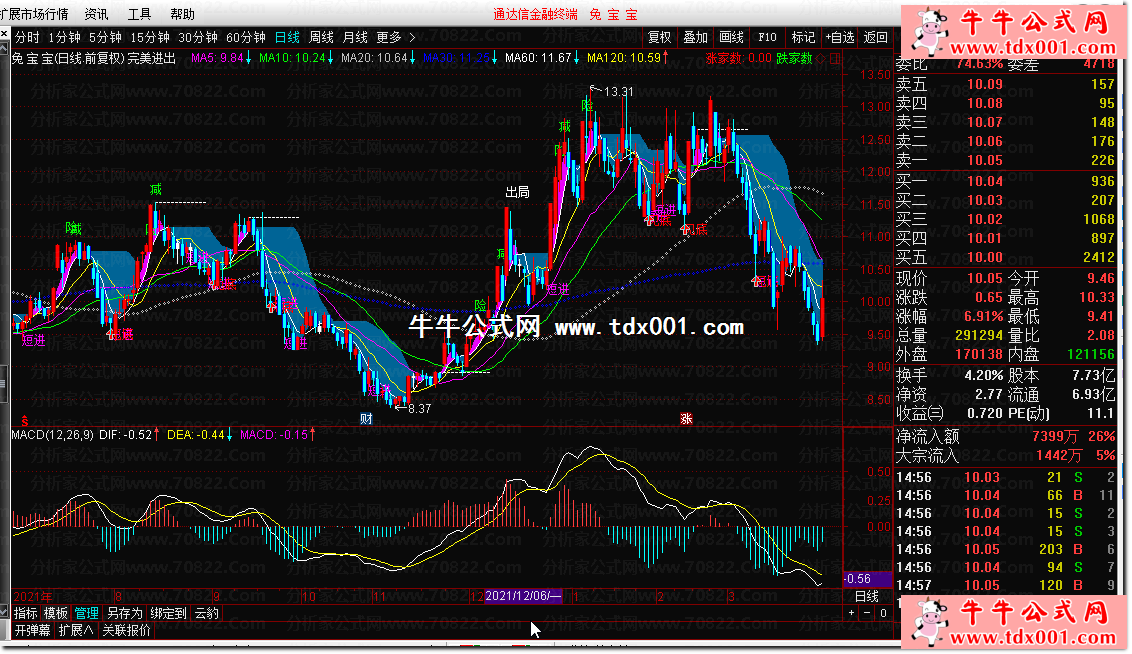1132x654 pixels.
Task: Click the MA60: 11.67 indicator value
Action: coord(538,58)
